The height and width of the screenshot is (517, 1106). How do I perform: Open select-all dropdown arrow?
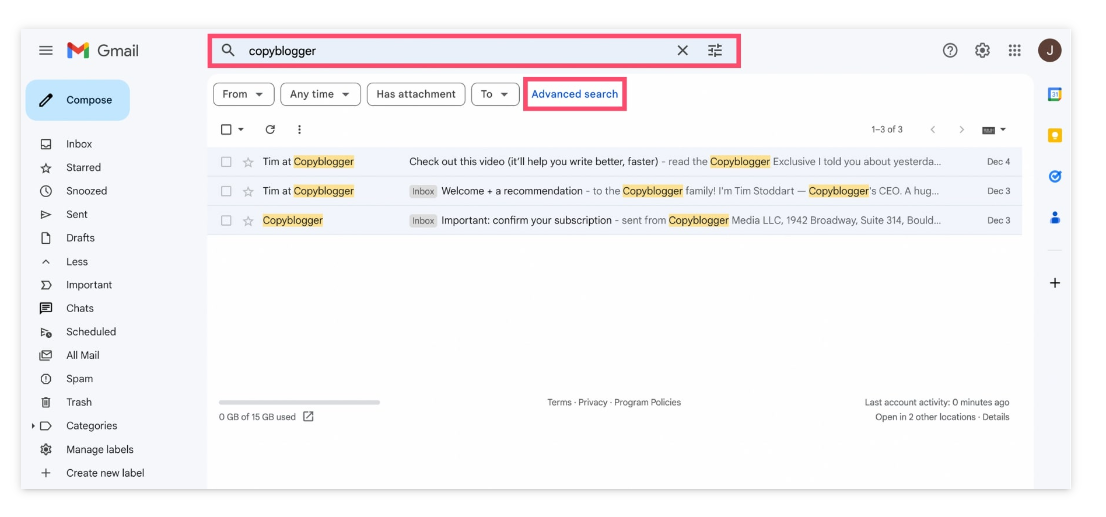tap(241, 130)
